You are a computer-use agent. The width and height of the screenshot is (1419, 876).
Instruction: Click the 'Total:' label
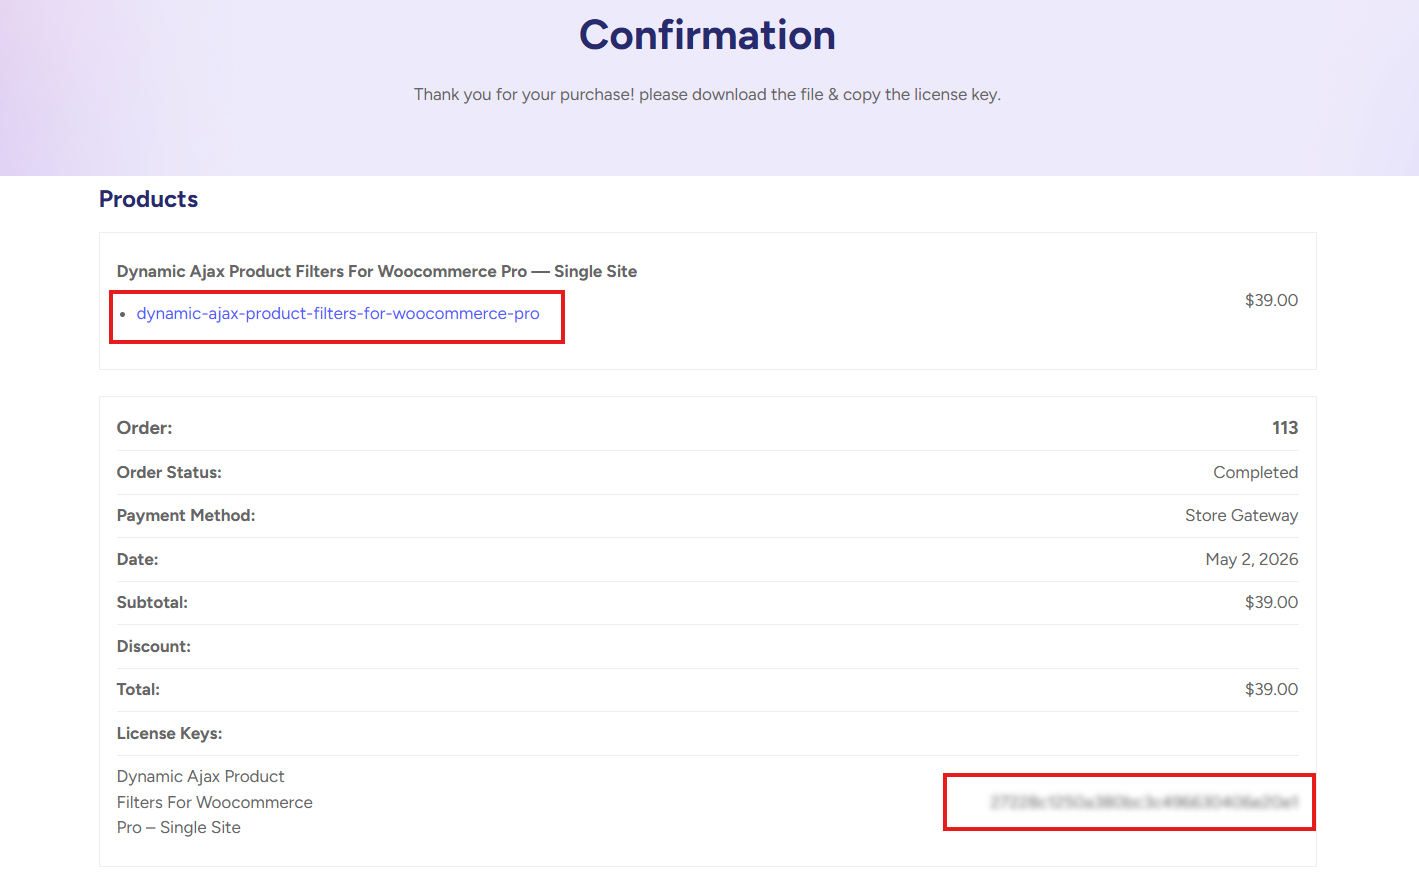138,690
